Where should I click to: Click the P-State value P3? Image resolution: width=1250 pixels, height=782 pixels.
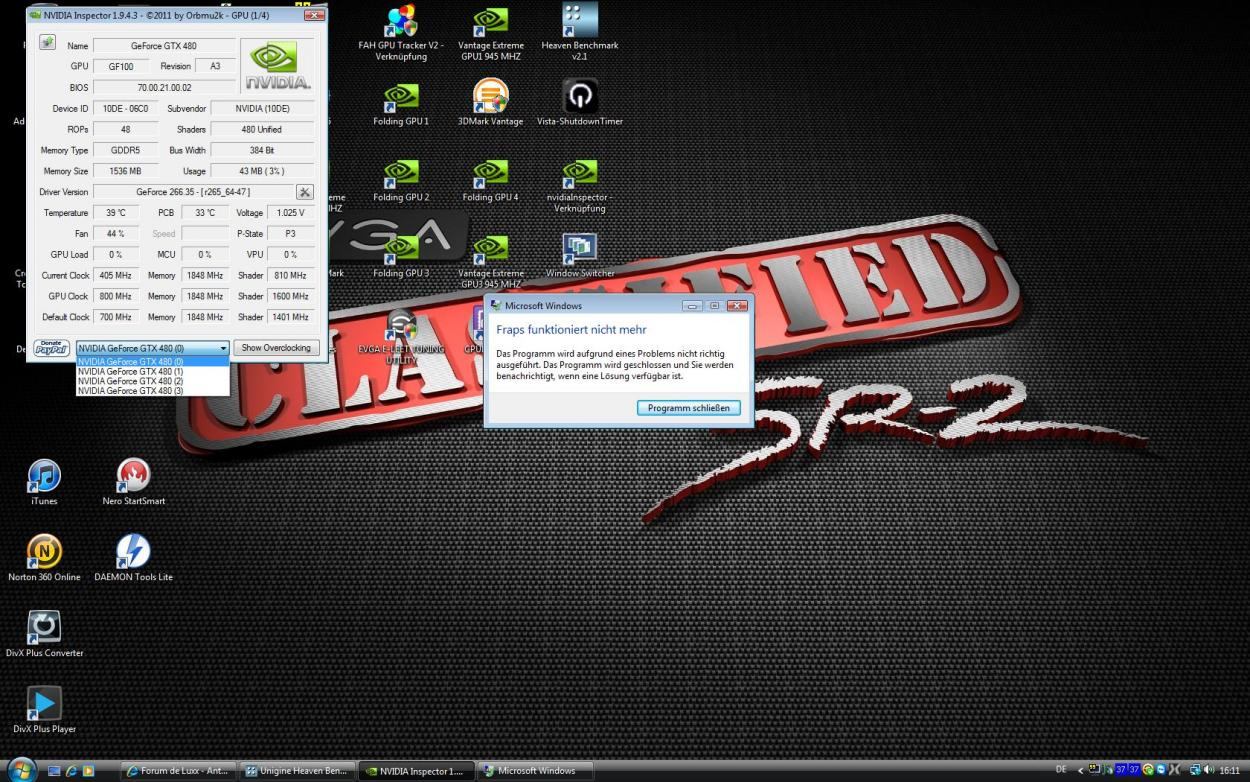pos(291,234)
